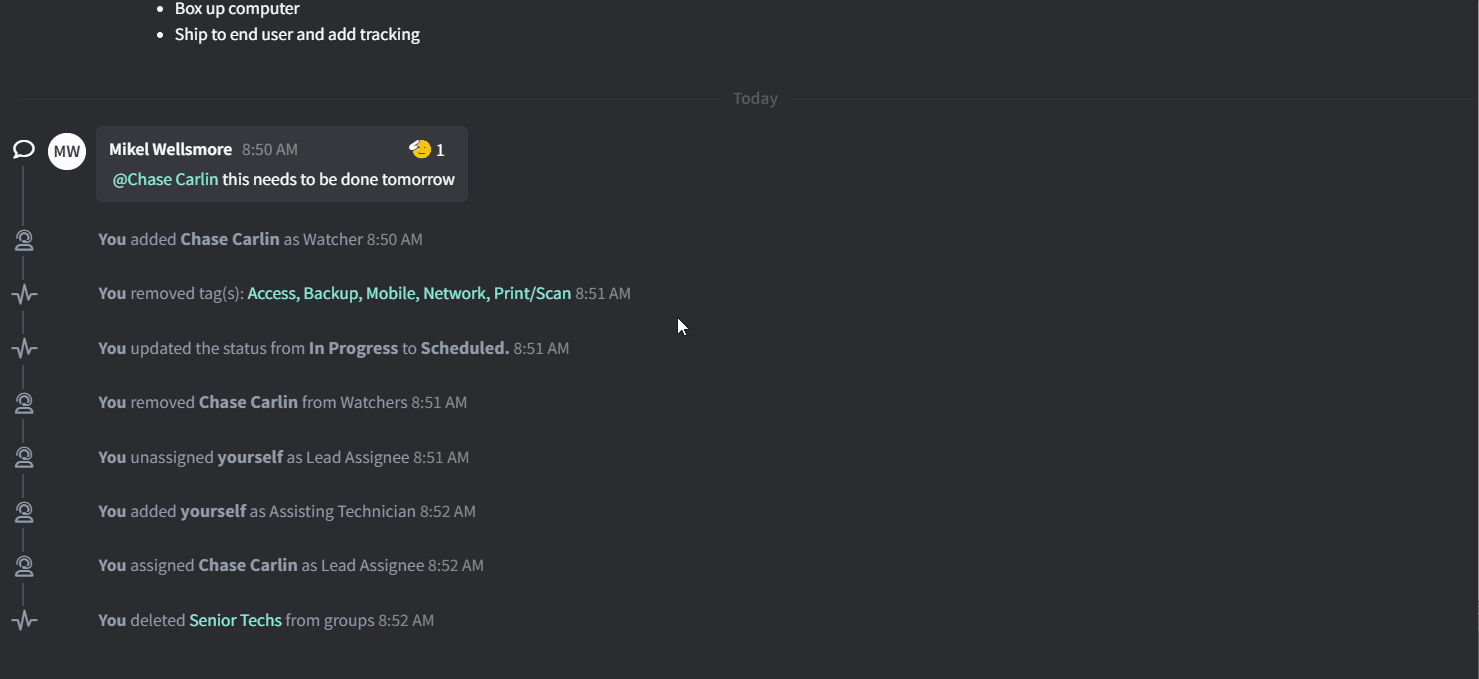Click the person icon beside 'unassigned yourself' entry
Viewport: 1479px width, 679px height.
pyautogui.click(x=24, y=458)
